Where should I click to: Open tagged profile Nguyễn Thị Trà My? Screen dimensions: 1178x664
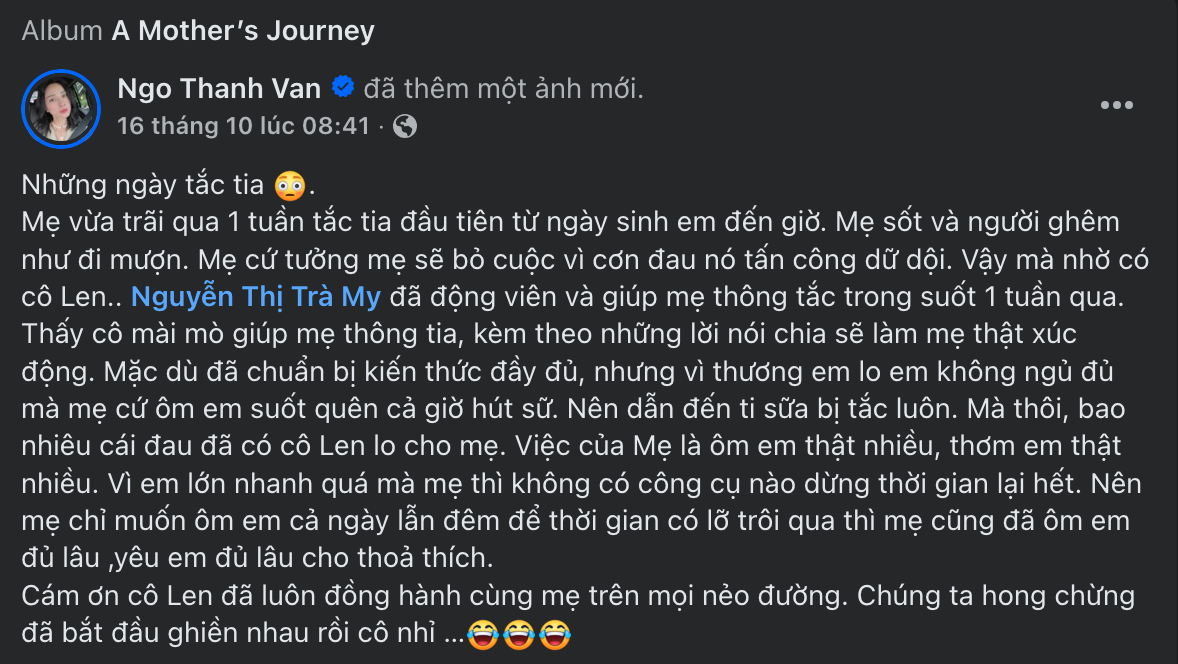coord(256,296)
